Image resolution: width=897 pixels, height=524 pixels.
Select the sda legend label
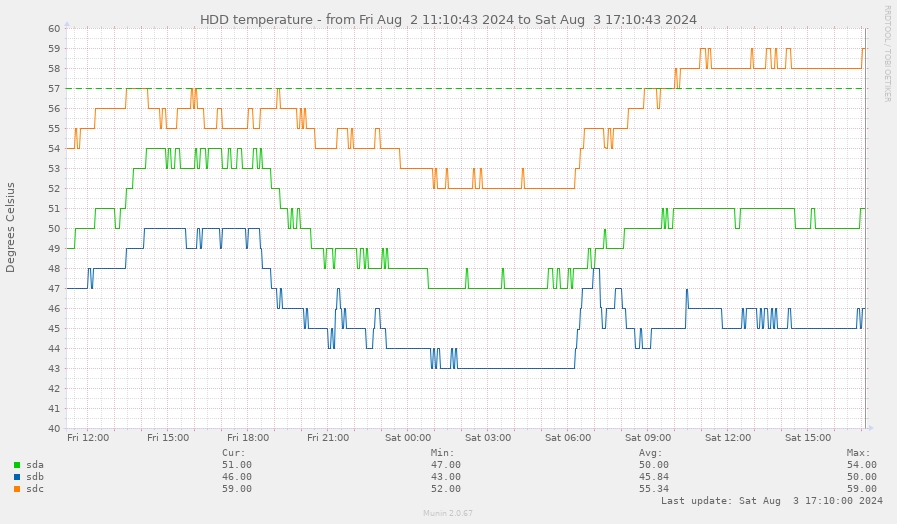coord(35,465)
